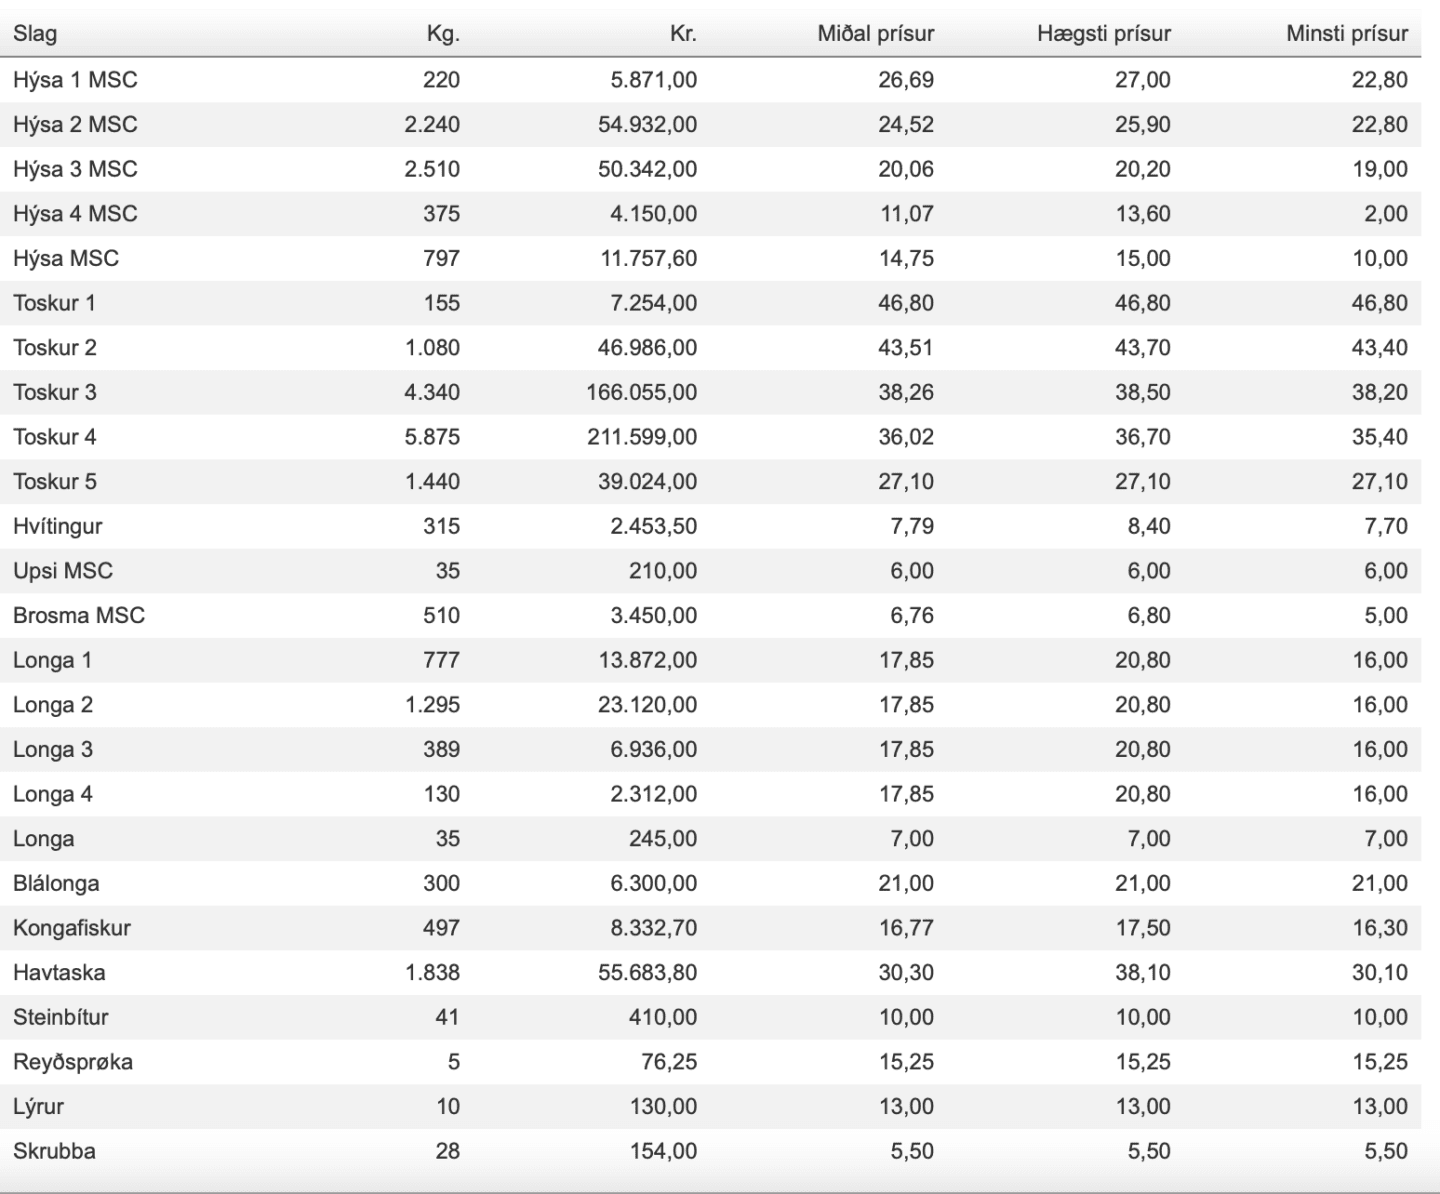Click the Kongafiskur species name

pos(72,928)
